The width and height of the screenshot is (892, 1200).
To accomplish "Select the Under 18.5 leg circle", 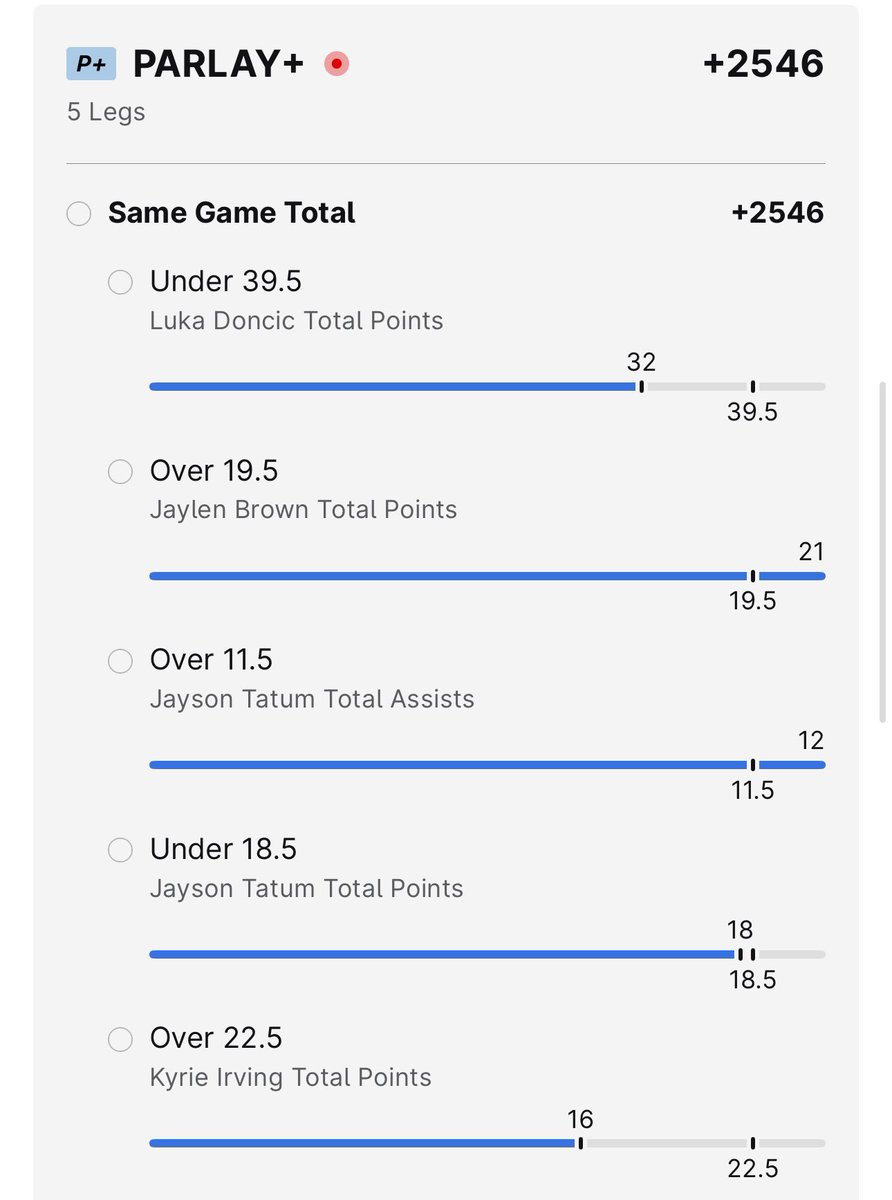I will coord(120,850).
